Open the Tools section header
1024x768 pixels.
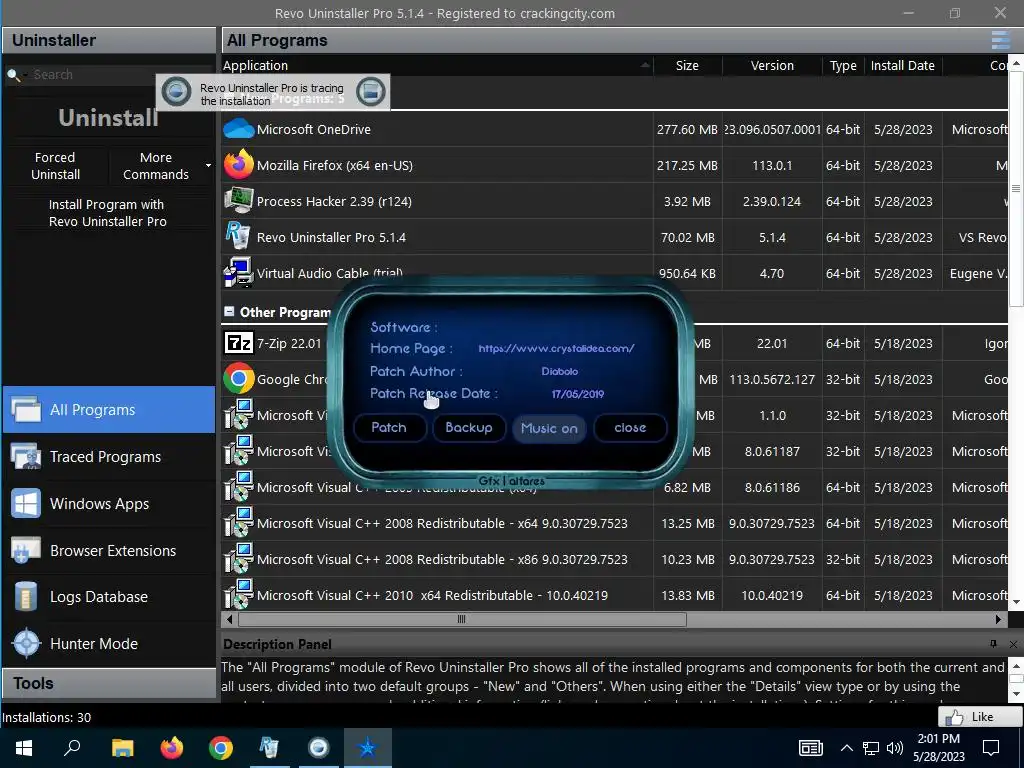(109, 683)
